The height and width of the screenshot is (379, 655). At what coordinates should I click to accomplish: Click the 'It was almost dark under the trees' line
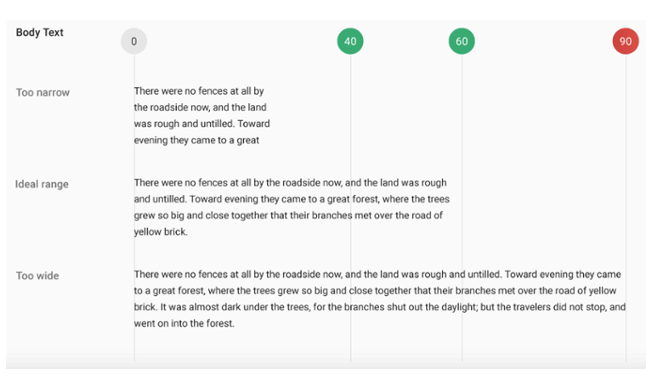[x=380, y=307]
